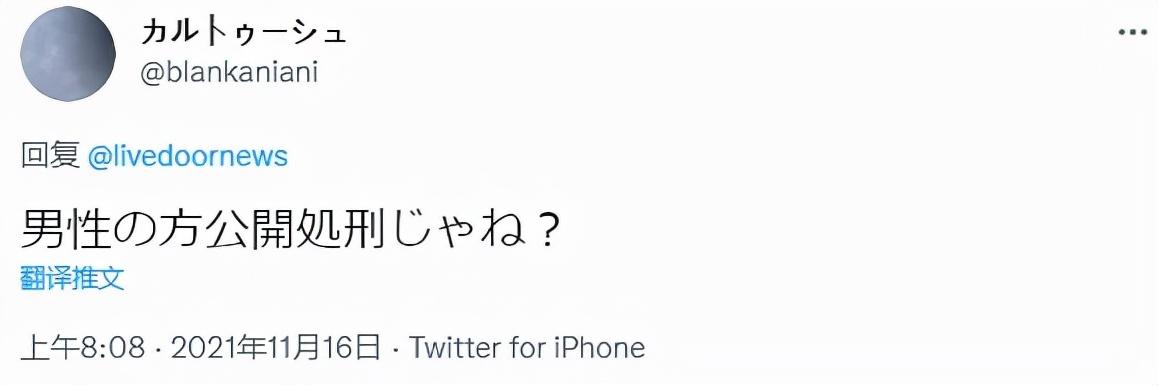
Task: Select the tweet text 男性の方公開処刑じゃね？
Action: click(x=289, y=232)
